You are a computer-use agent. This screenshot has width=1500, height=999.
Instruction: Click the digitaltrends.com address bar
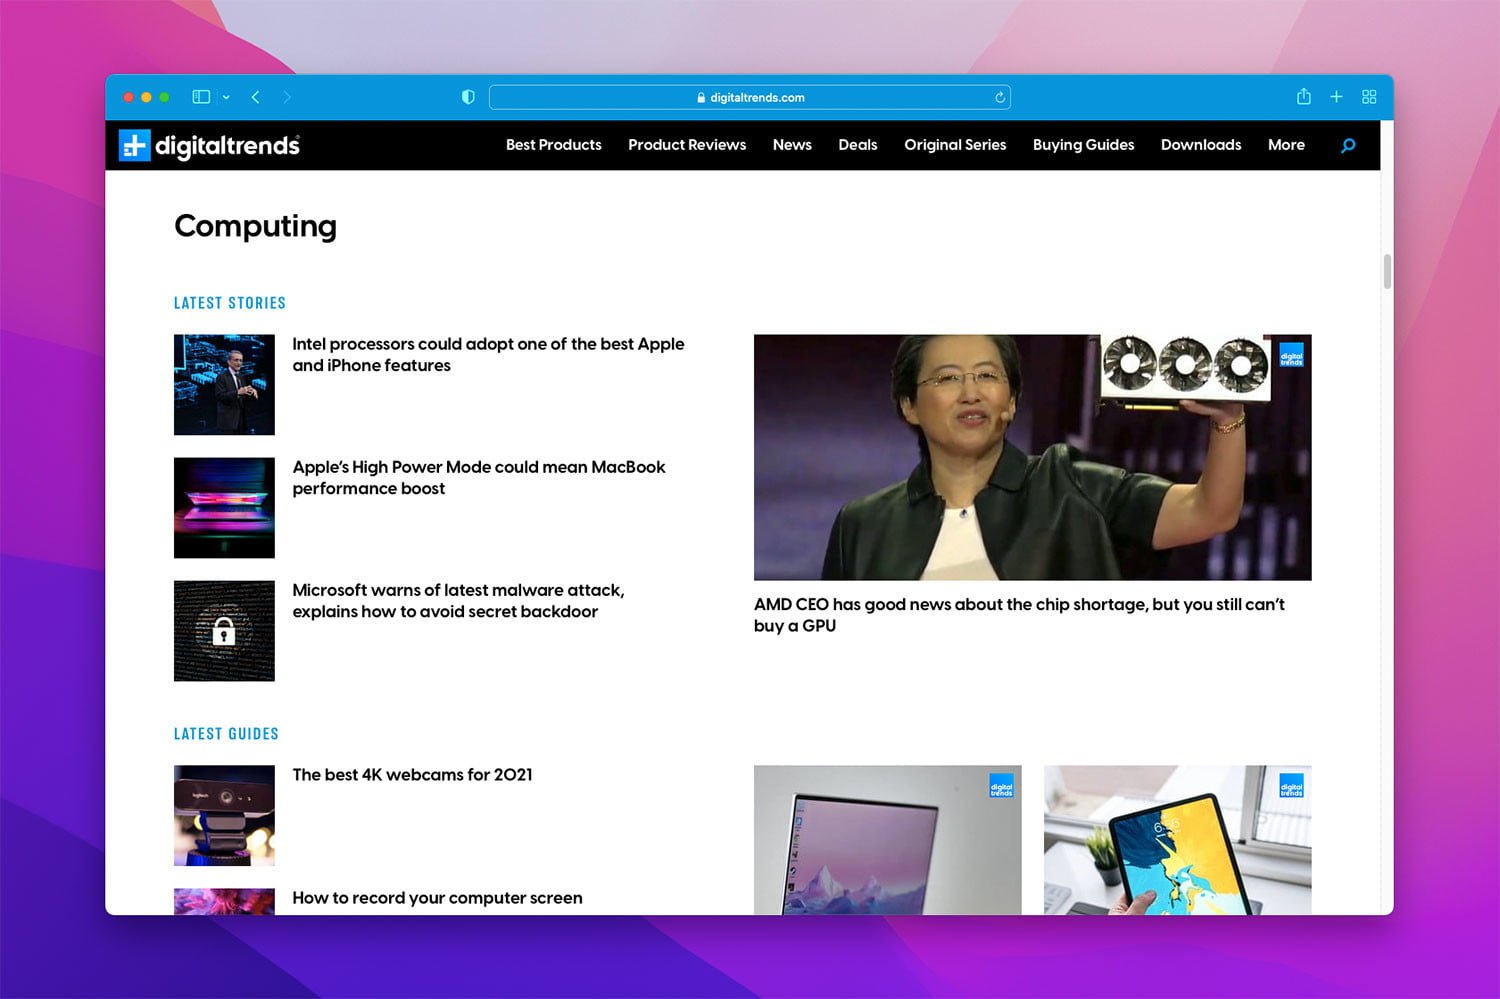click(750, 97)
